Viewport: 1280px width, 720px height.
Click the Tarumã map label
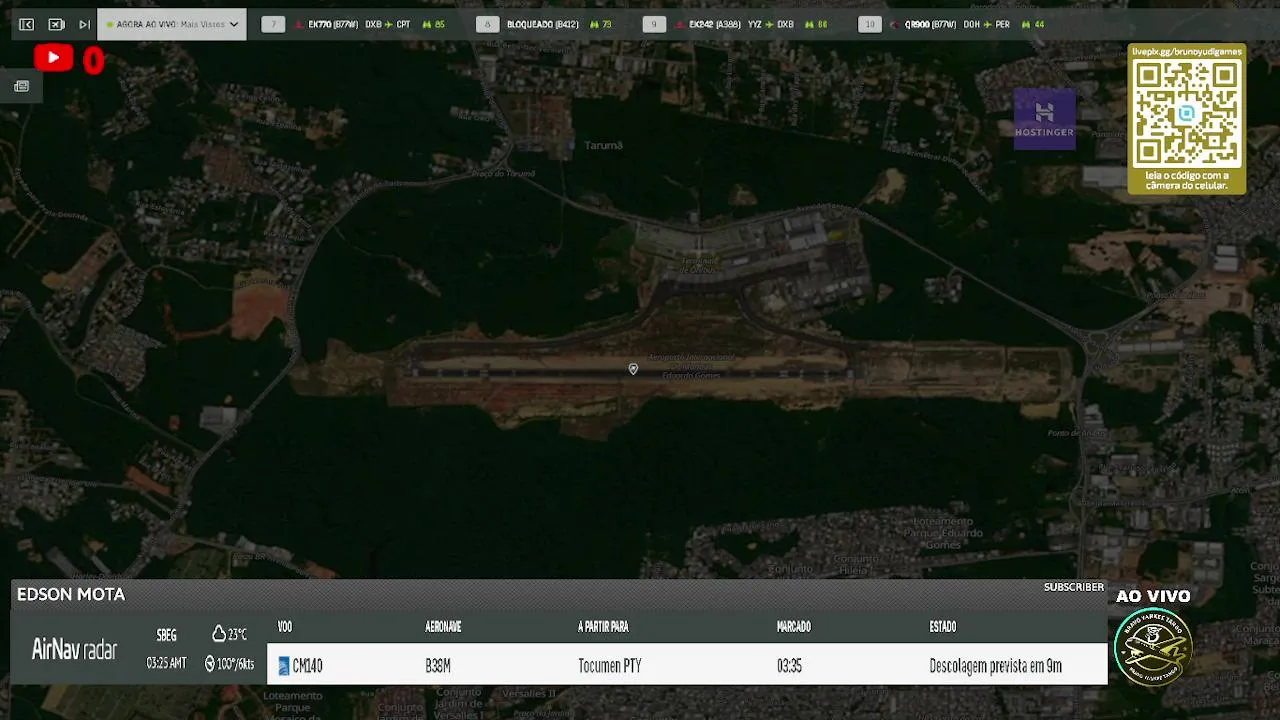[x=603, y=145]
